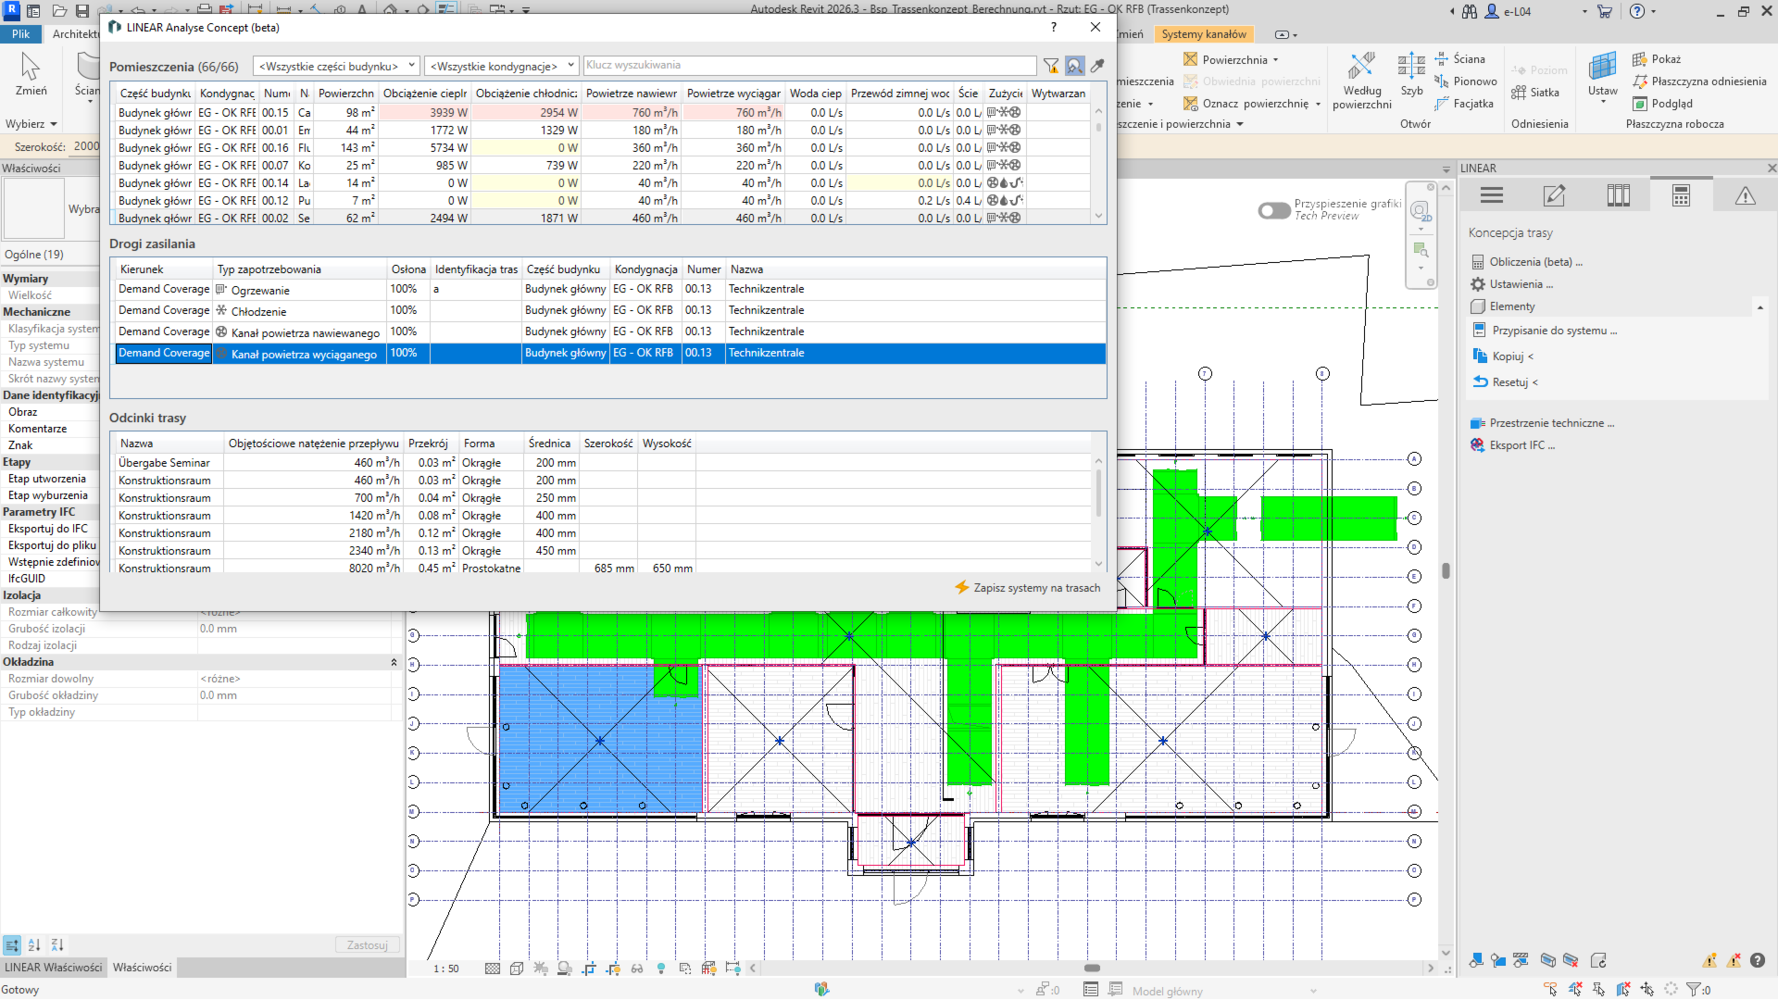Screen dimensions: 1778x1000
Task: Open the calculator tab in the LINEAR panel
Action: tap(1680, 196)
